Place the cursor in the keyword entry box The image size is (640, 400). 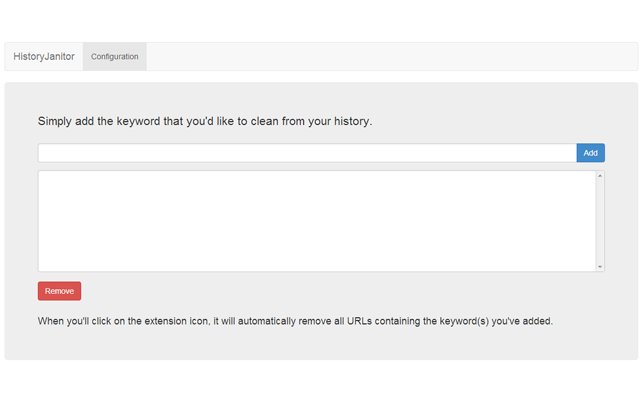(x=306, y=153)
